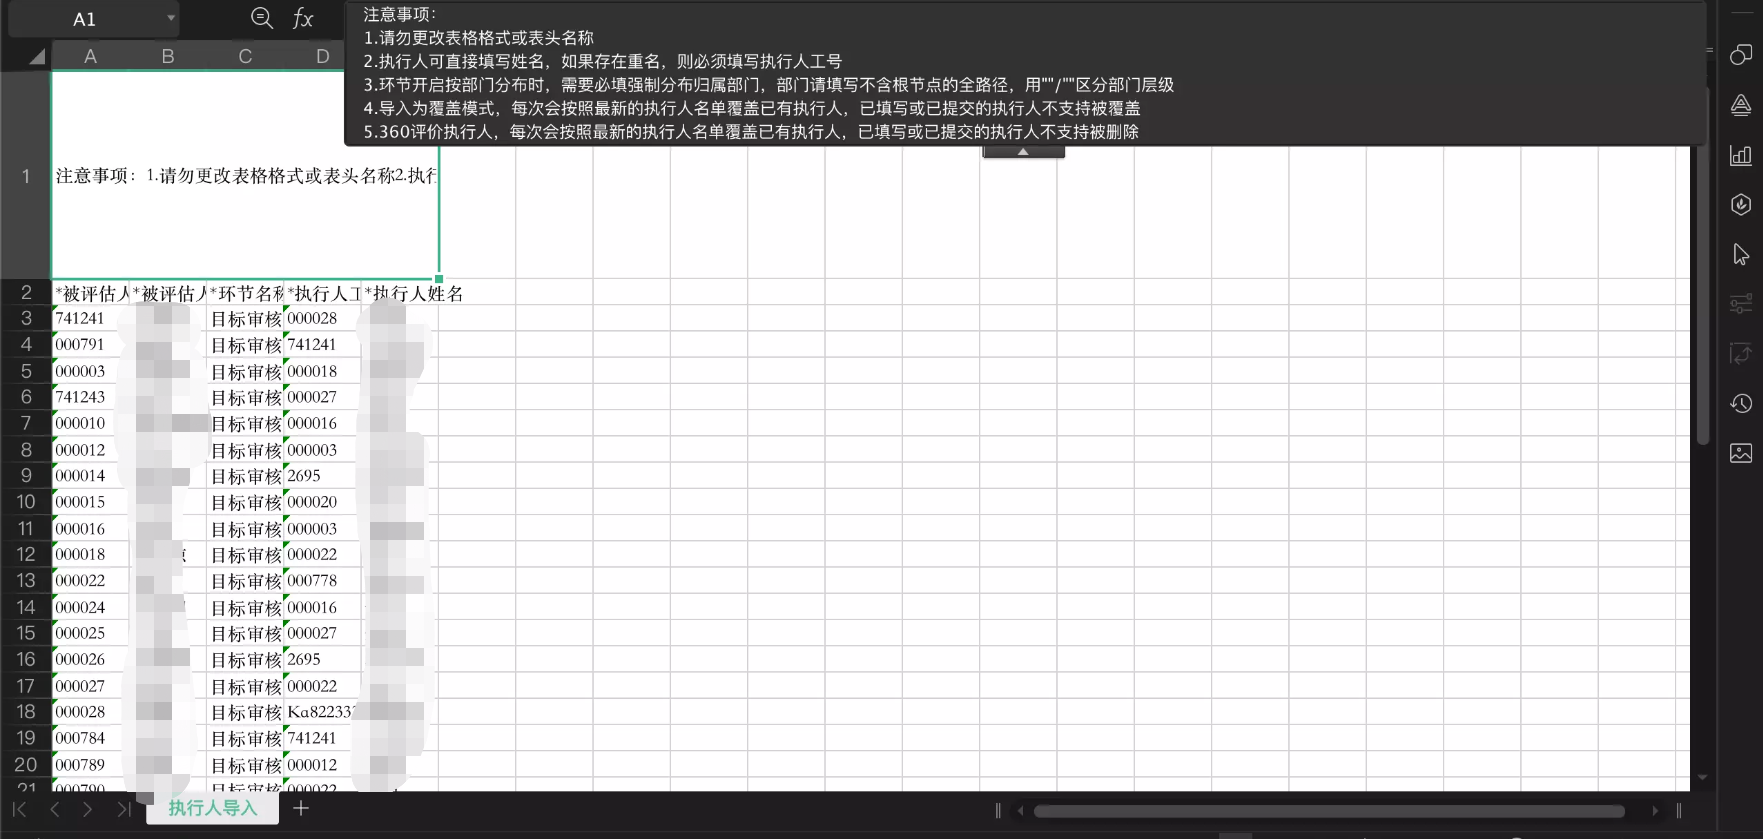Open the history clock icon in sidebar
The width and height of the screenshot is (1763, 839).
coord(1741,403)
